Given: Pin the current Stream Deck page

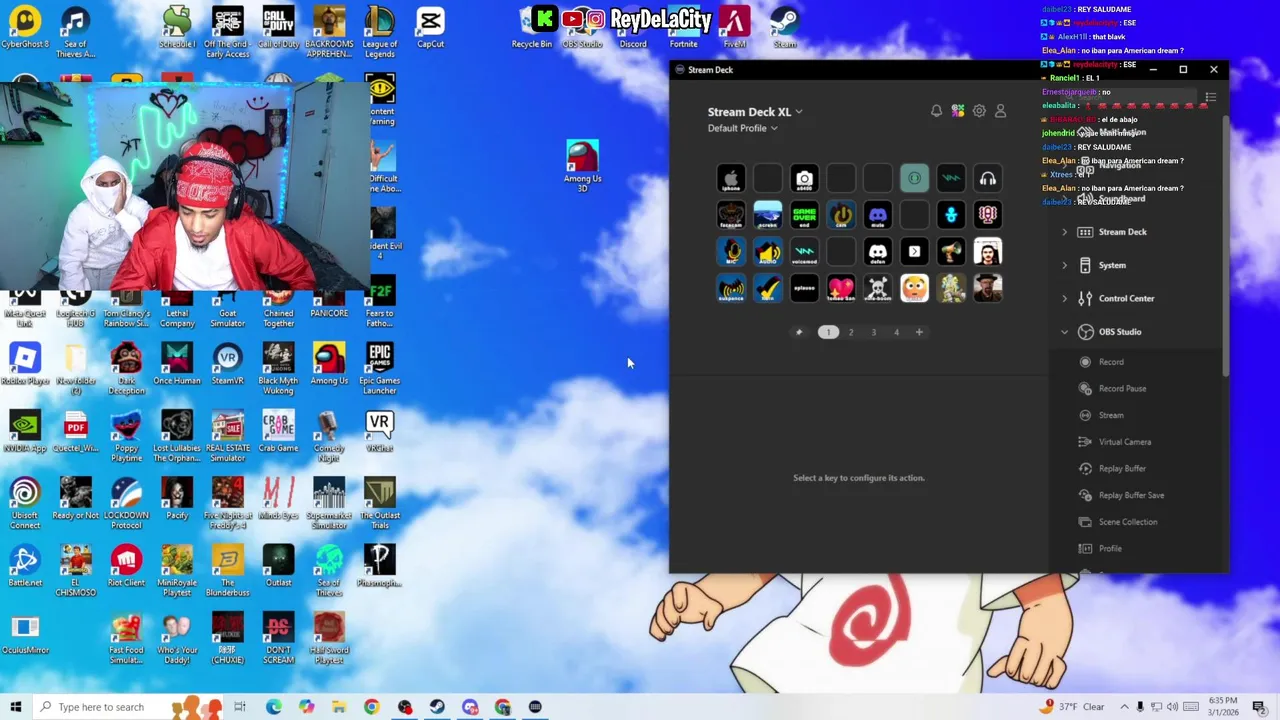Looking at the screenshot, I should click(x=798, y=332).
